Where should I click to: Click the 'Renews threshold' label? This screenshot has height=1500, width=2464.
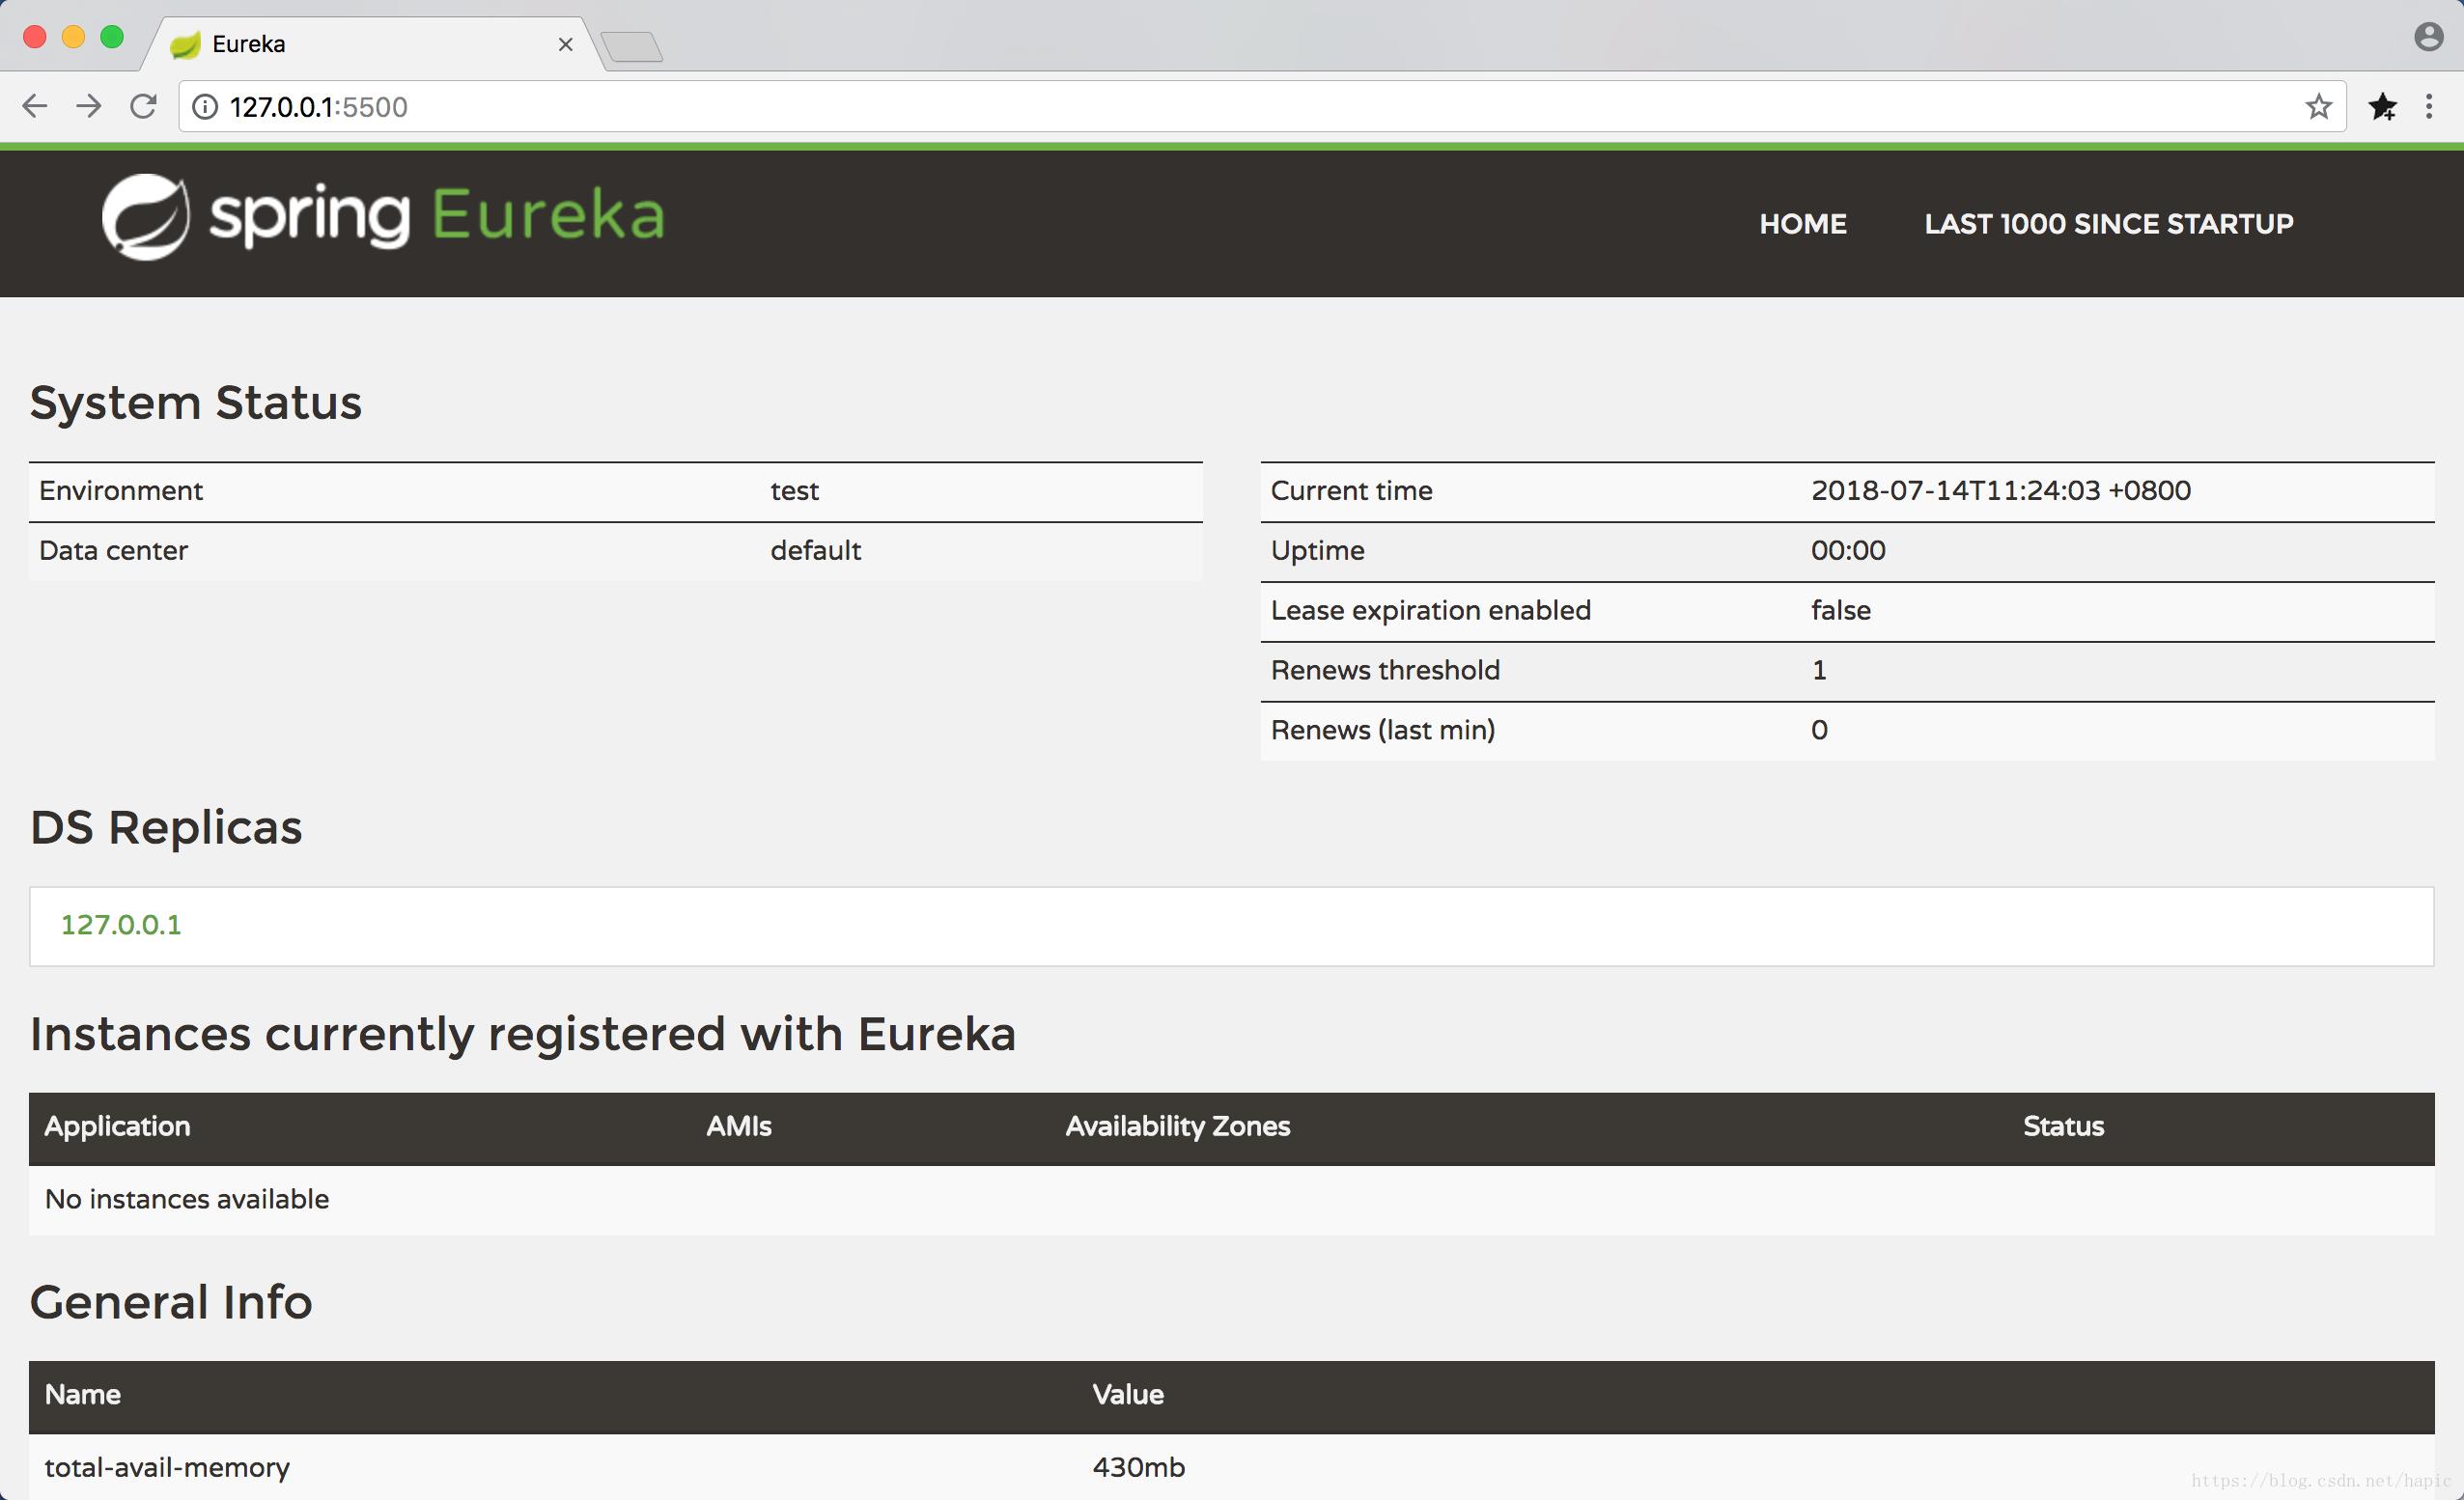pyautogui.click(x=1385, y=671)
